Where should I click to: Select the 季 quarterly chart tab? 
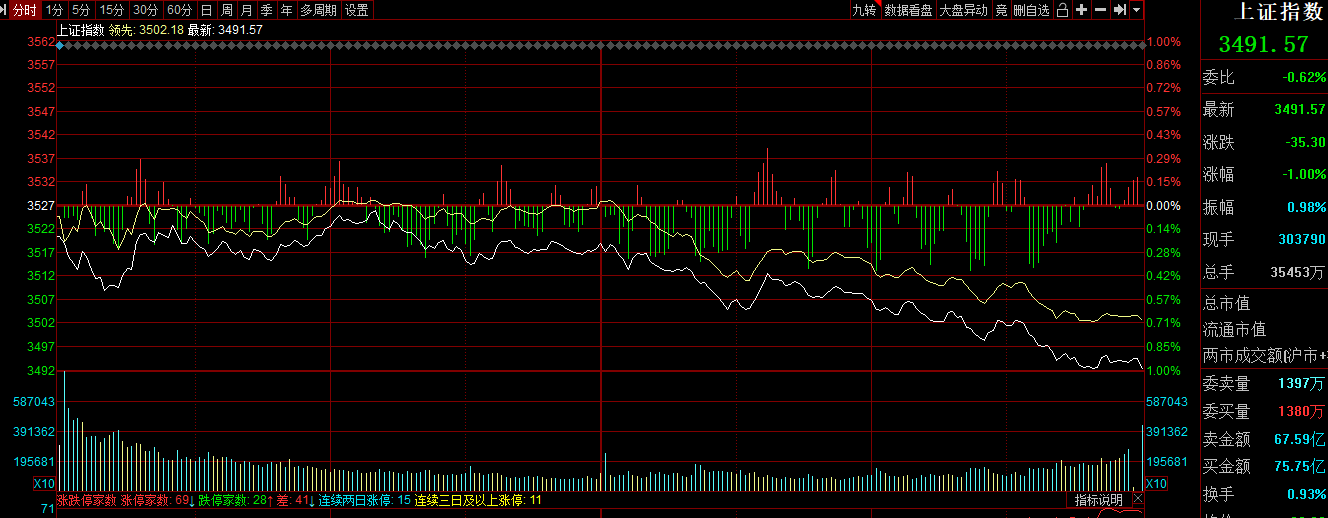click(x=267, y=10)
